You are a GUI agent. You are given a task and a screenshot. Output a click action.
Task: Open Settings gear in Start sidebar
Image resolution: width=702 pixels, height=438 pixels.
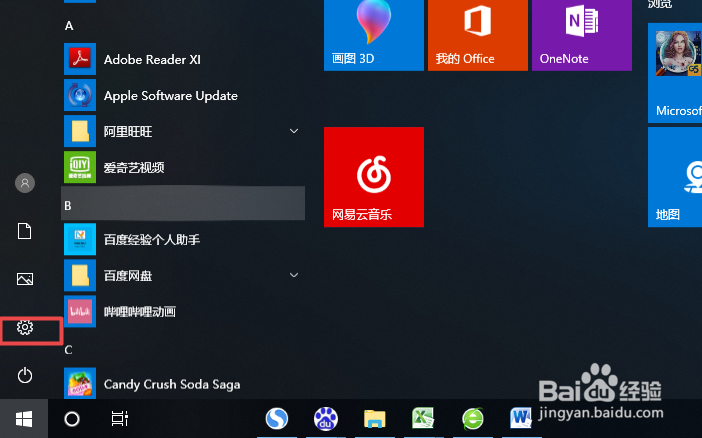pos(25,327)
